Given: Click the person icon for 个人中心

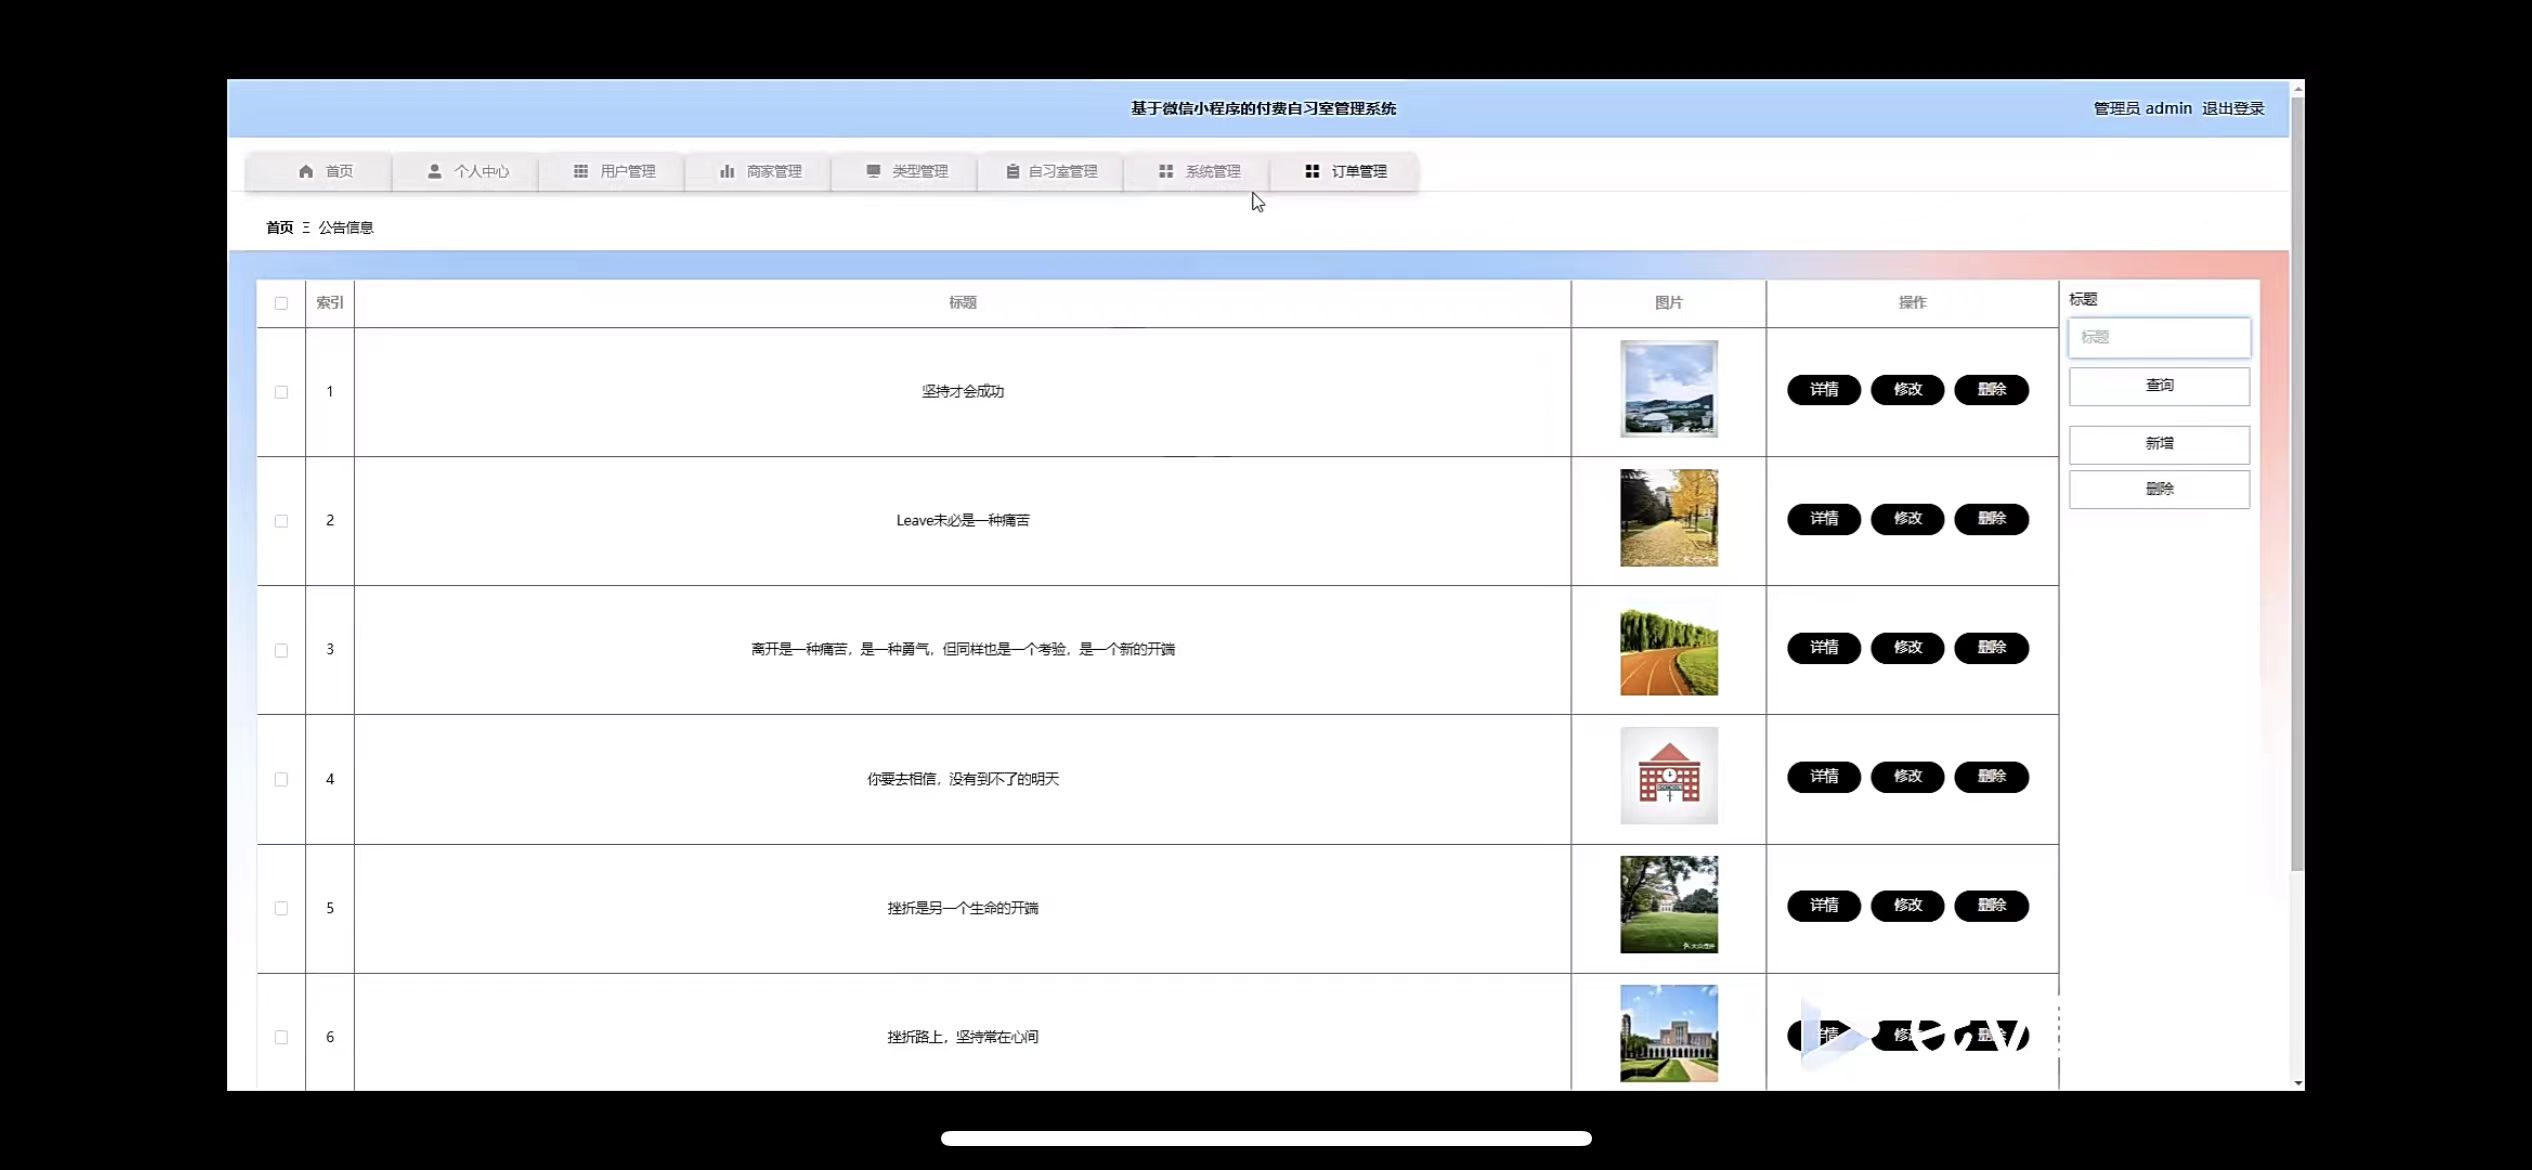Looking at the screenshot, I should (434, 171).
